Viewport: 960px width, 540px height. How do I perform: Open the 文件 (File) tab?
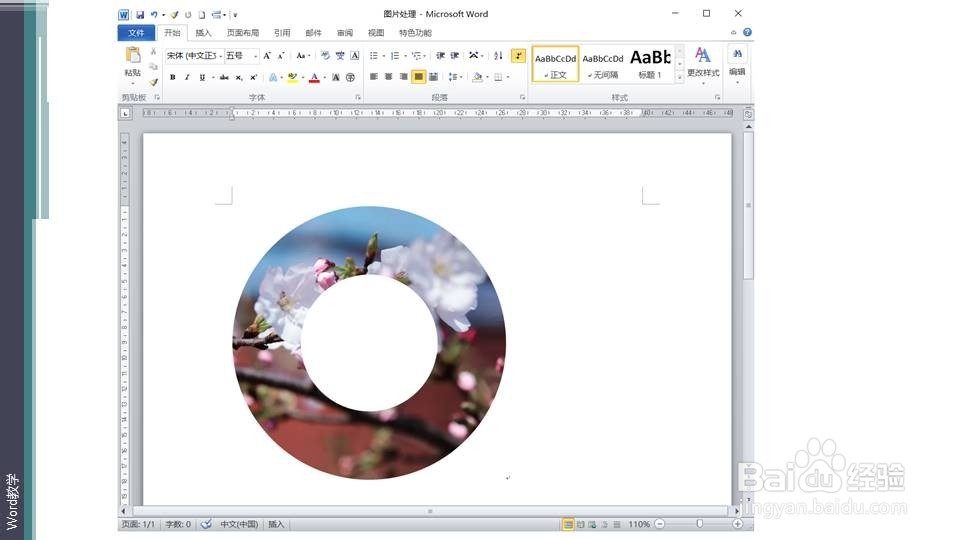(136, 33)
